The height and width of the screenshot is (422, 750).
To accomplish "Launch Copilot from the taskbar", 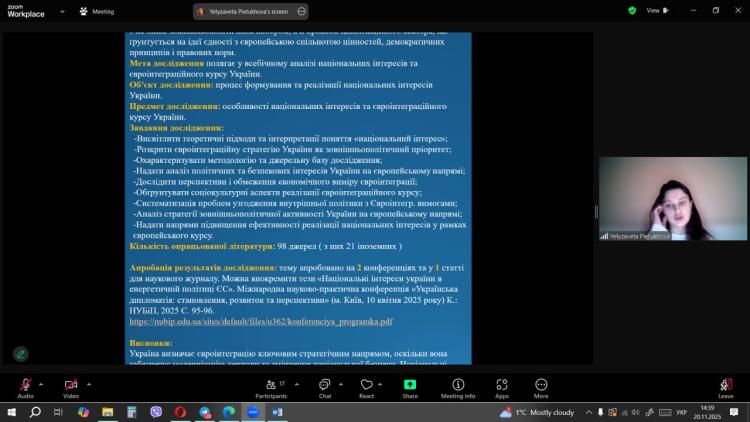I will tap(83, 412).
